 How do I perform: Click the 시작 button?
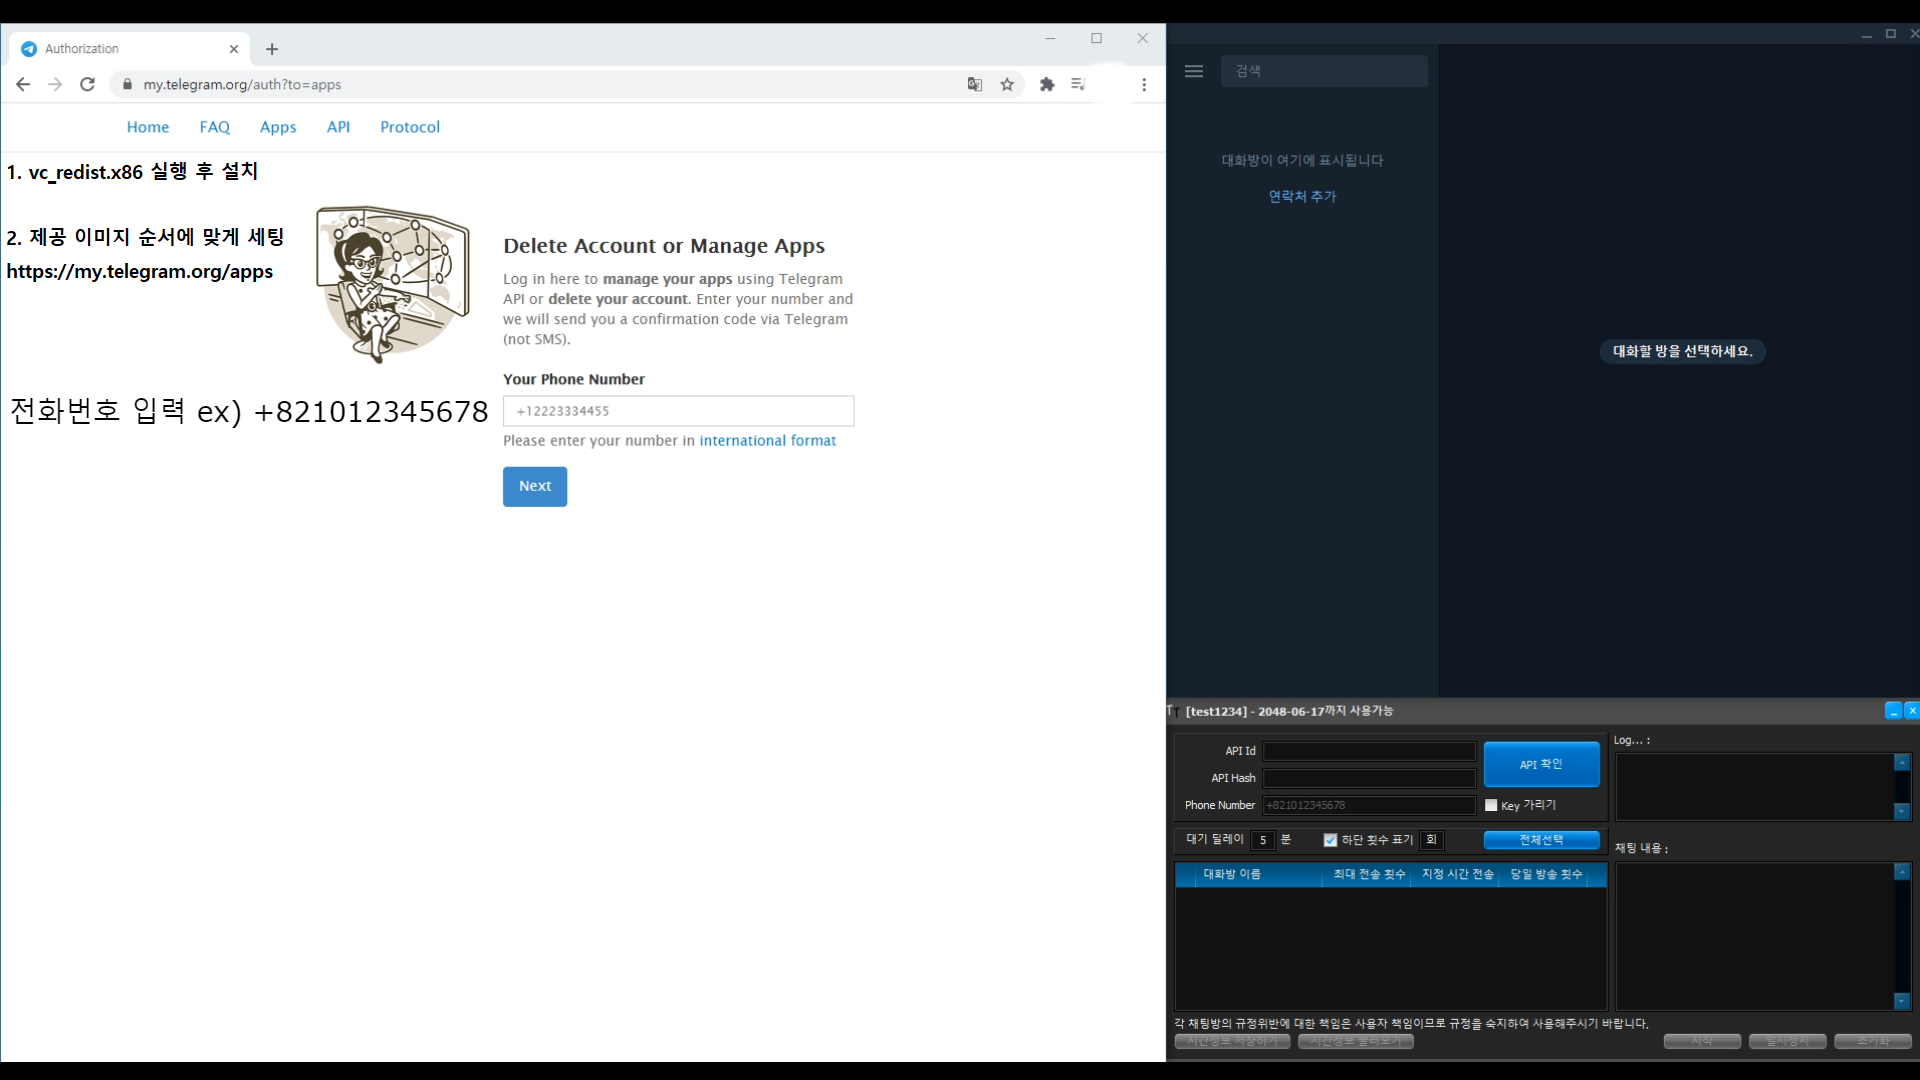tap(1702, 1042)
